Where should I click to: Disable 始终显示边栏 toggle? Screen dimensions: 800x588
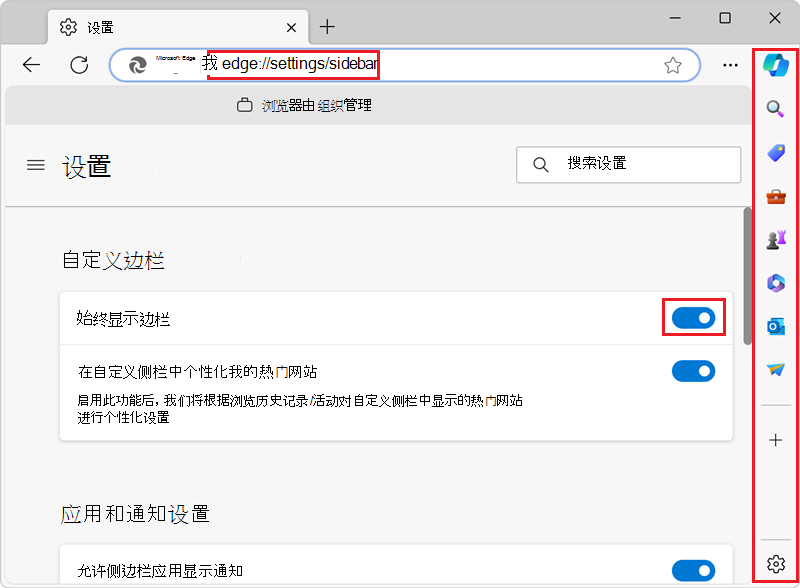[694, 317]
